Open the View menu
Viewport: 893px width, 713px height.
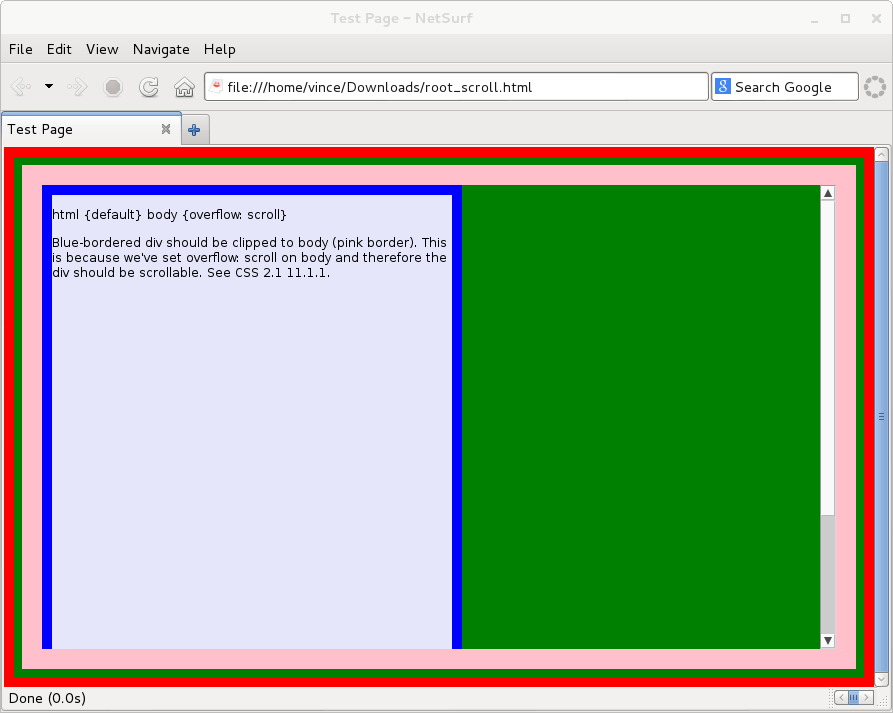(102, 49)
